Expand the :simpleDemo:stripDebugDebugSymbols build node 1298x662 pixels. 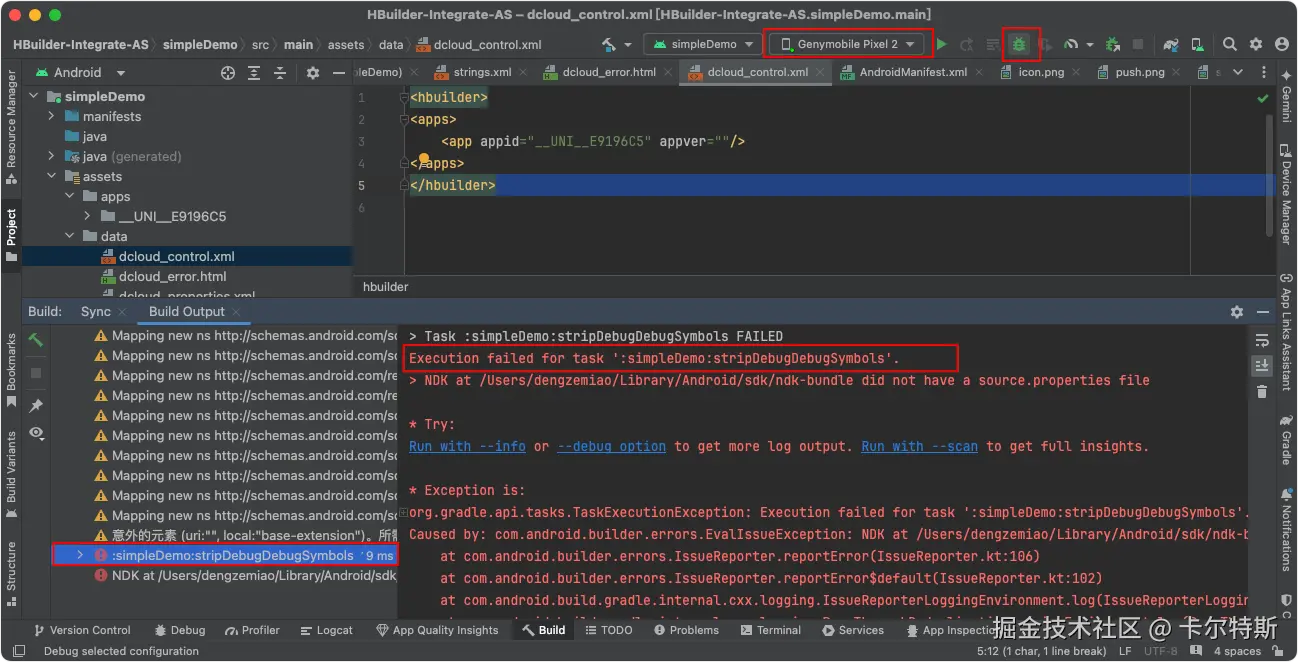pos(80,555)
